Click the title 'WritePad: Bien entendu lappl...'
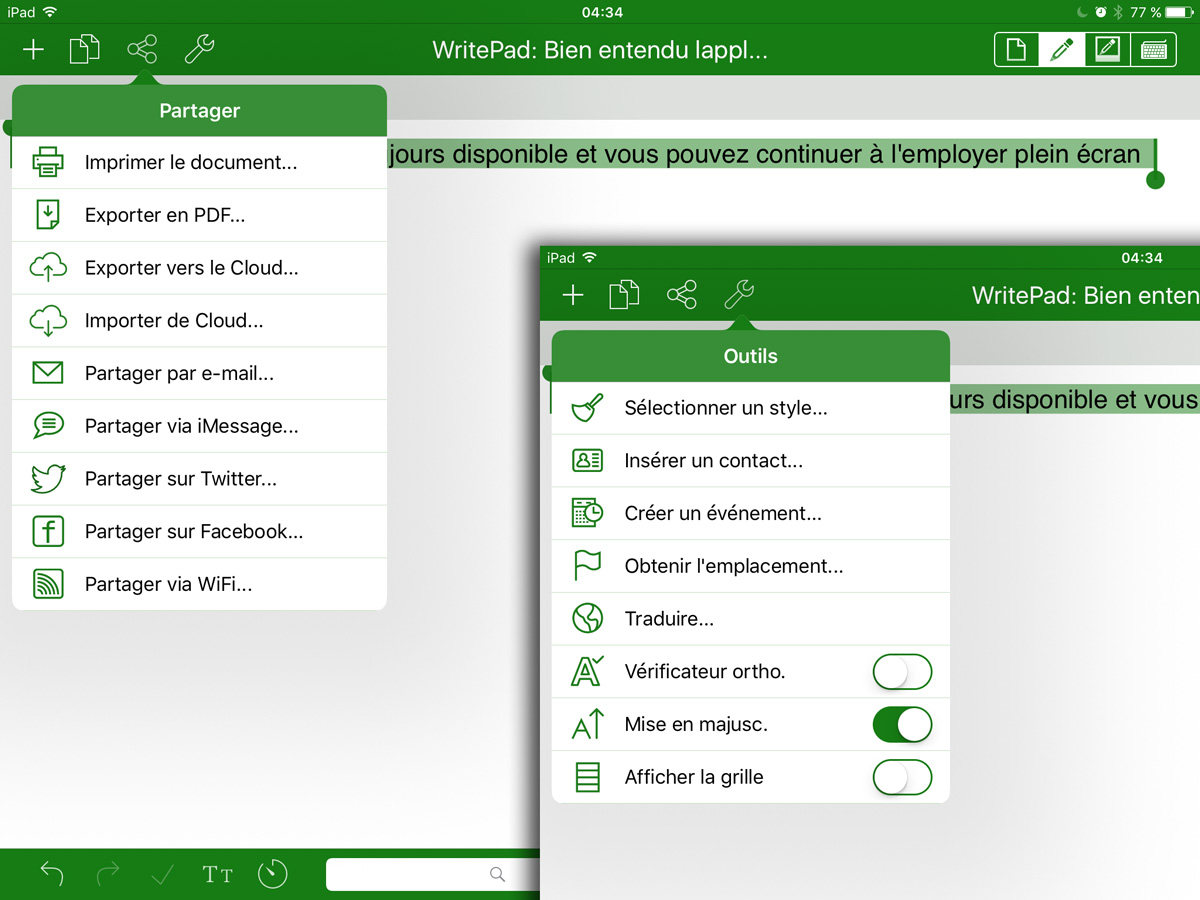This screenshot has height=900, width=1200. [x=600, y=50]
